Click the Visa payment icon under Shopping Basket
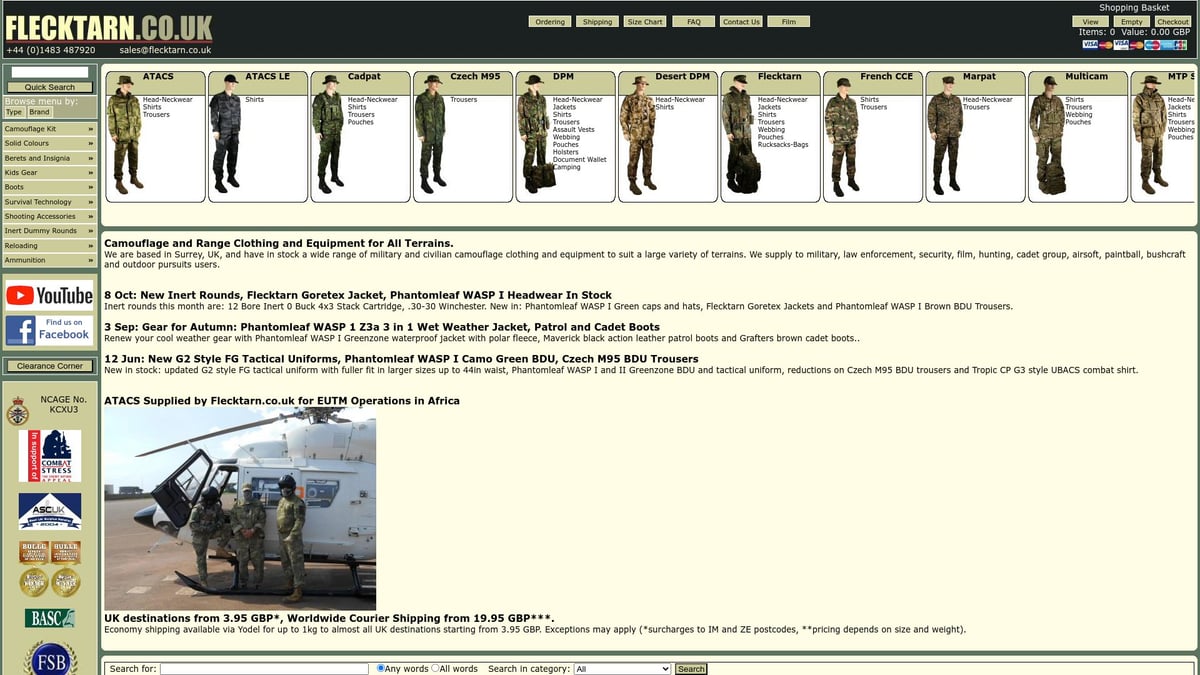This screenshot has width=1200, height=675. (x=1090, y=44)
